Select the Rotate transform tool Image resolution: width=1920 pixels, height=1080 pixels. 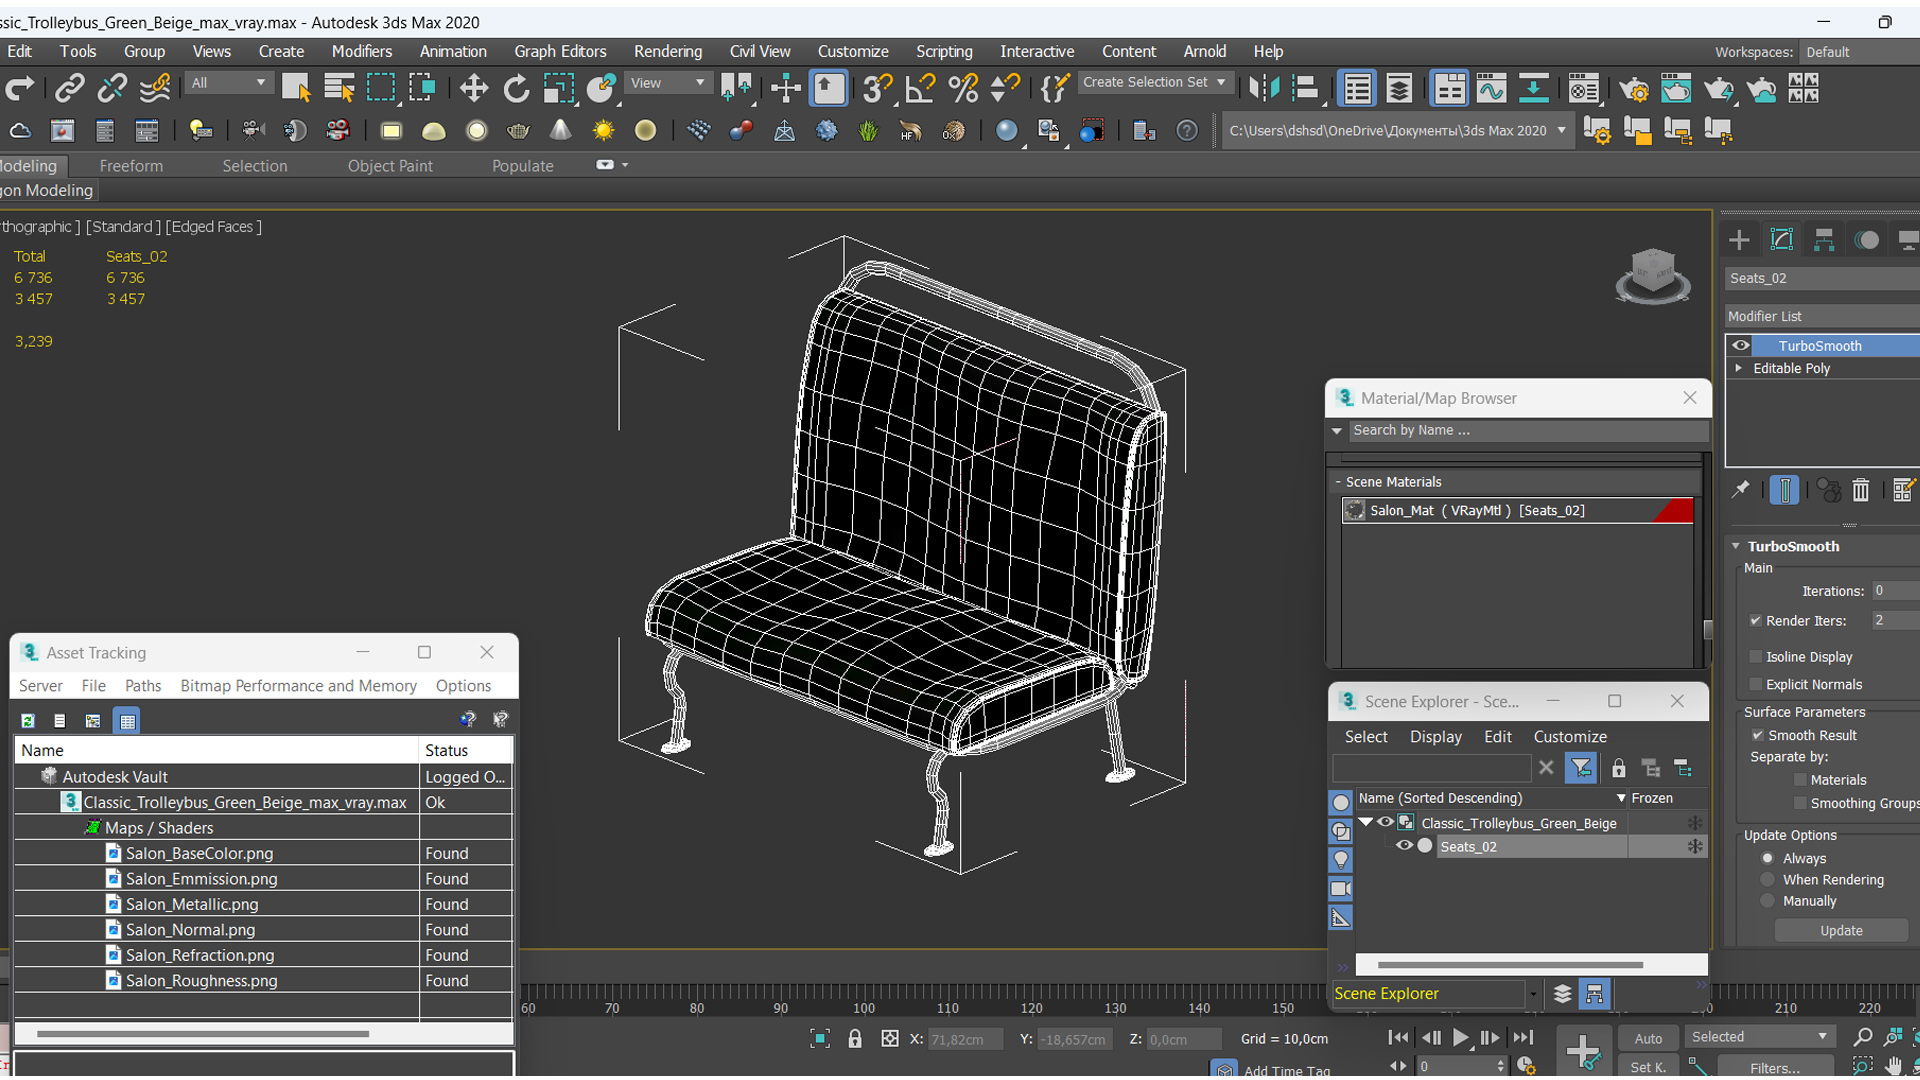pos(516,89)
